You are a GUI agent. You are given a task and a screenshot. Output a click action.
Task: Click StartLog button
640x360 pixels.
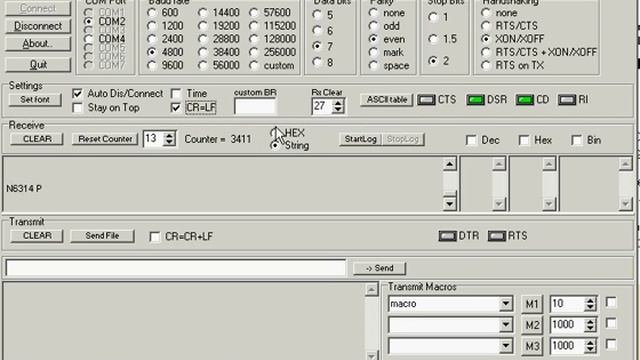point(360,139)
